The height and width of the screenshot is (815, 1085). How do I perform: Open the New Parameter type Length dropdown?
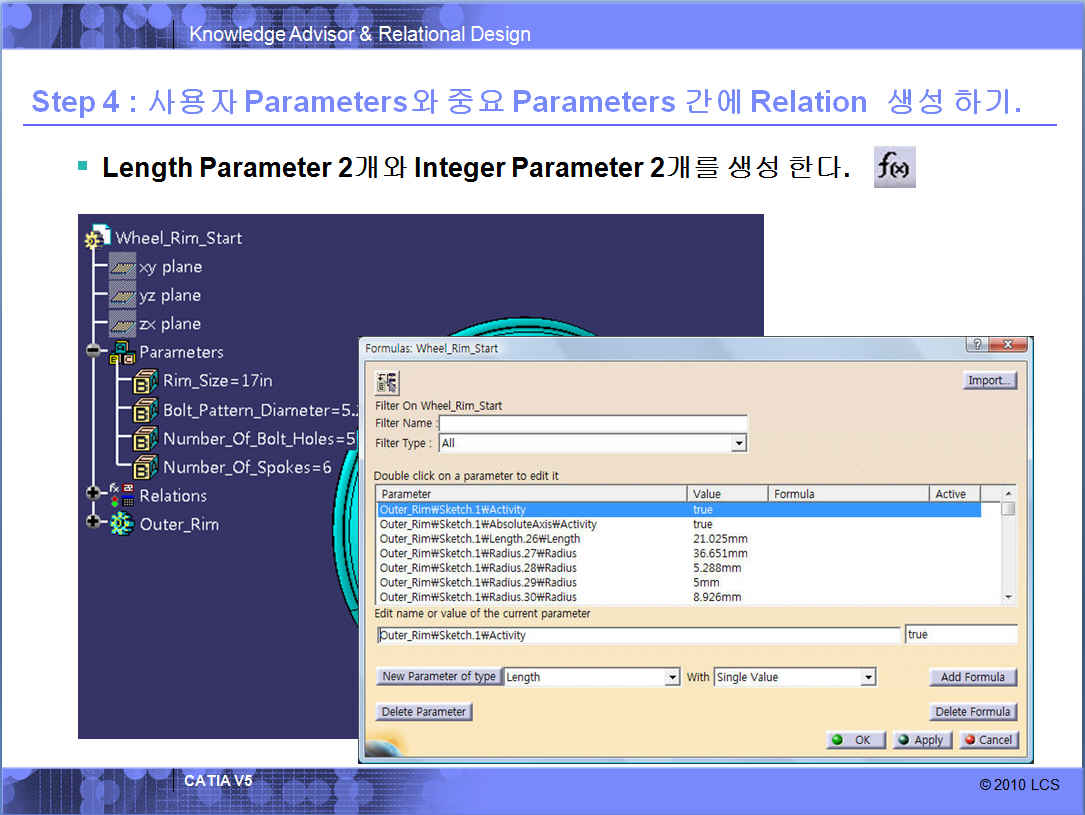[x=672, y=678]
